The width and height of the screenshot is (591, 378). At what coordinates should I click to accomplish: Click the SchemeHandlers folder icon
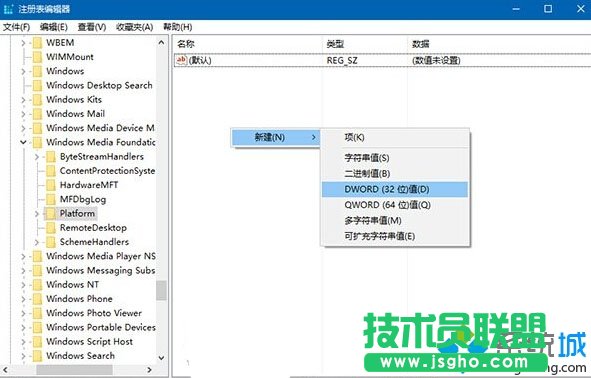click(x=51, y=242)
